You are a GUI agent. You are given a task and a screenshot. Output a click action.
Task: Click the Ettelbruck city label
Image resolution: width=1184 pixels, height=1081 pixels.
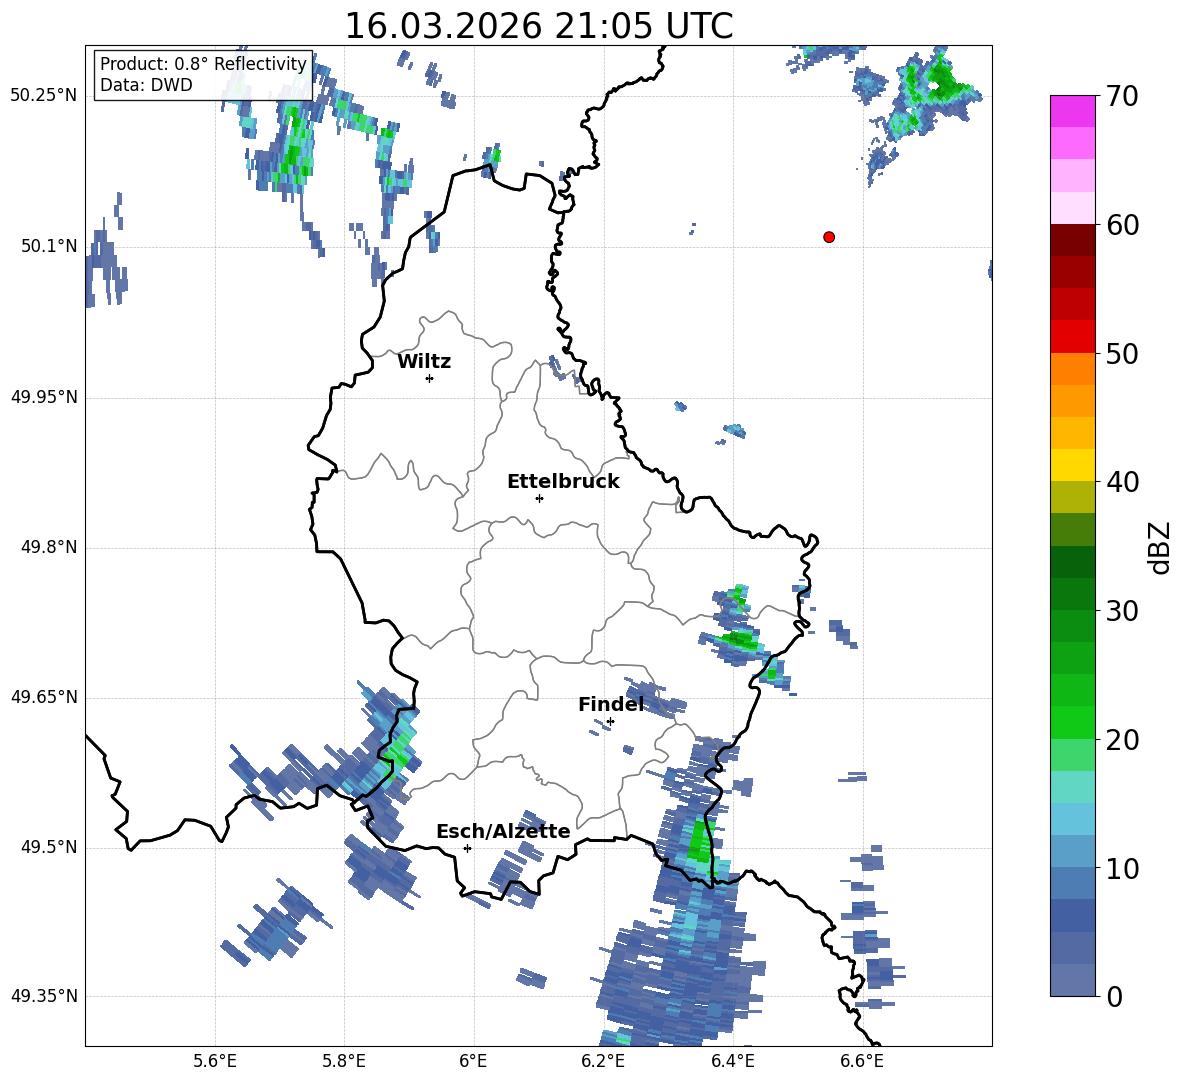(x=563, y=482)
